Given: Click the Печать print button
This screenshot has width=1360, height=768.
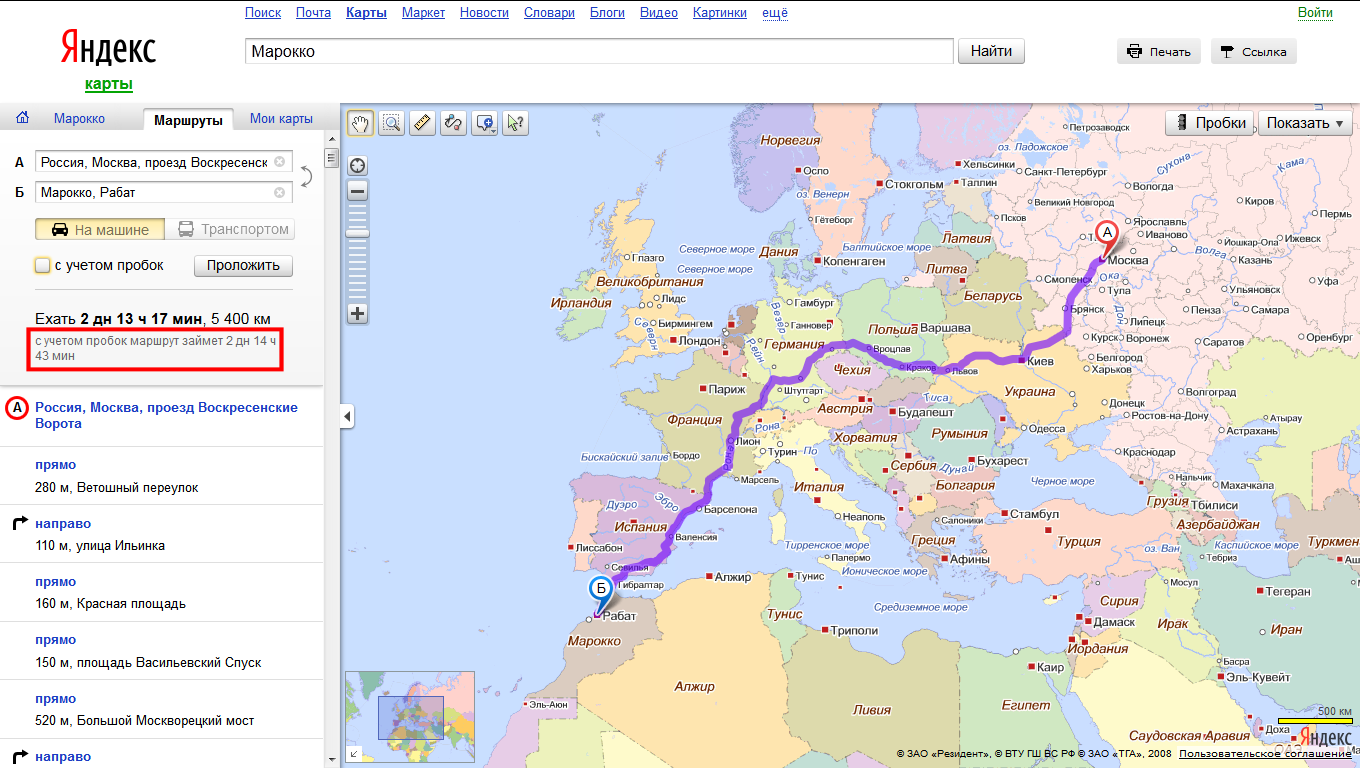Looking at the screenshot, I should pyautogui.click(x=1159, y=52).
